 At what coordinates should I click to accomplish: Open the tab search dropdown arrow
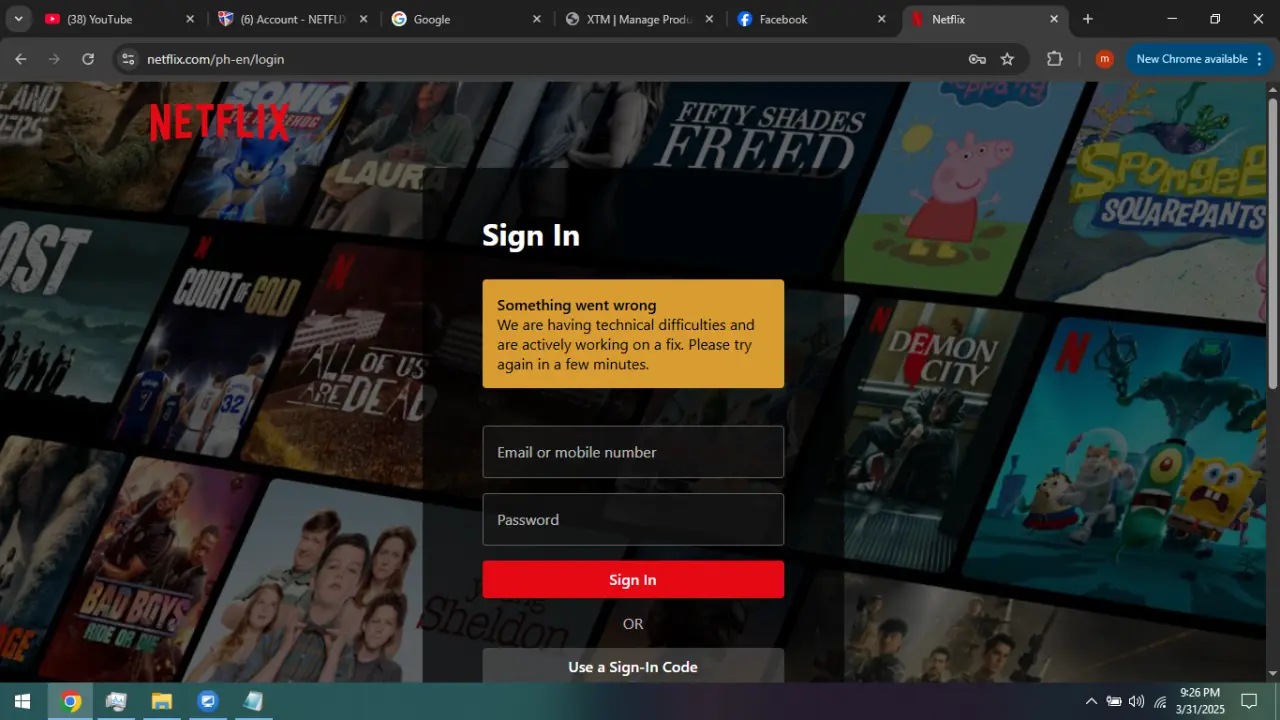18,19
